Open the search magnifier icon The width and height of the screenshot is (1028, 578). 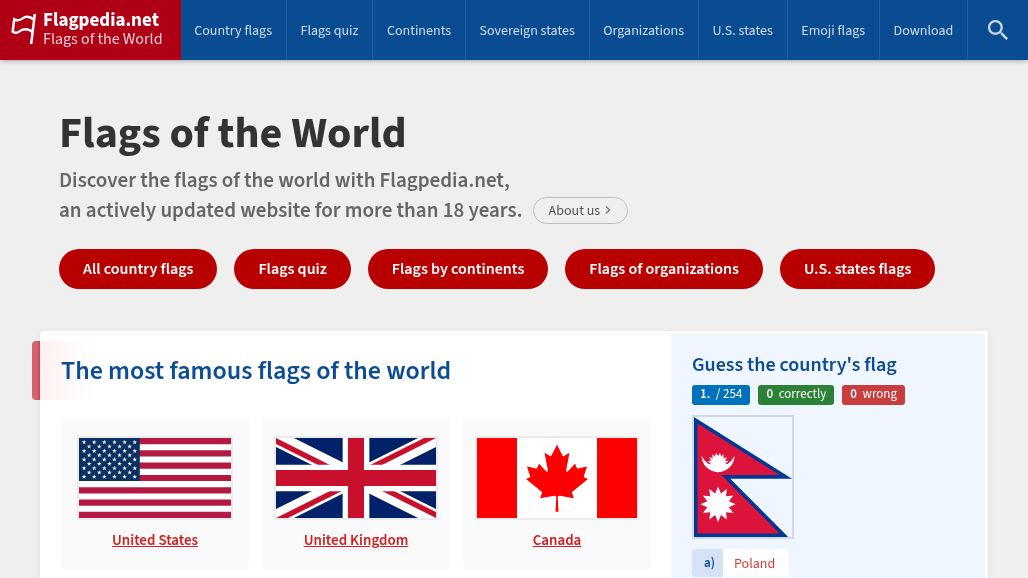click(x=997, y=30)
